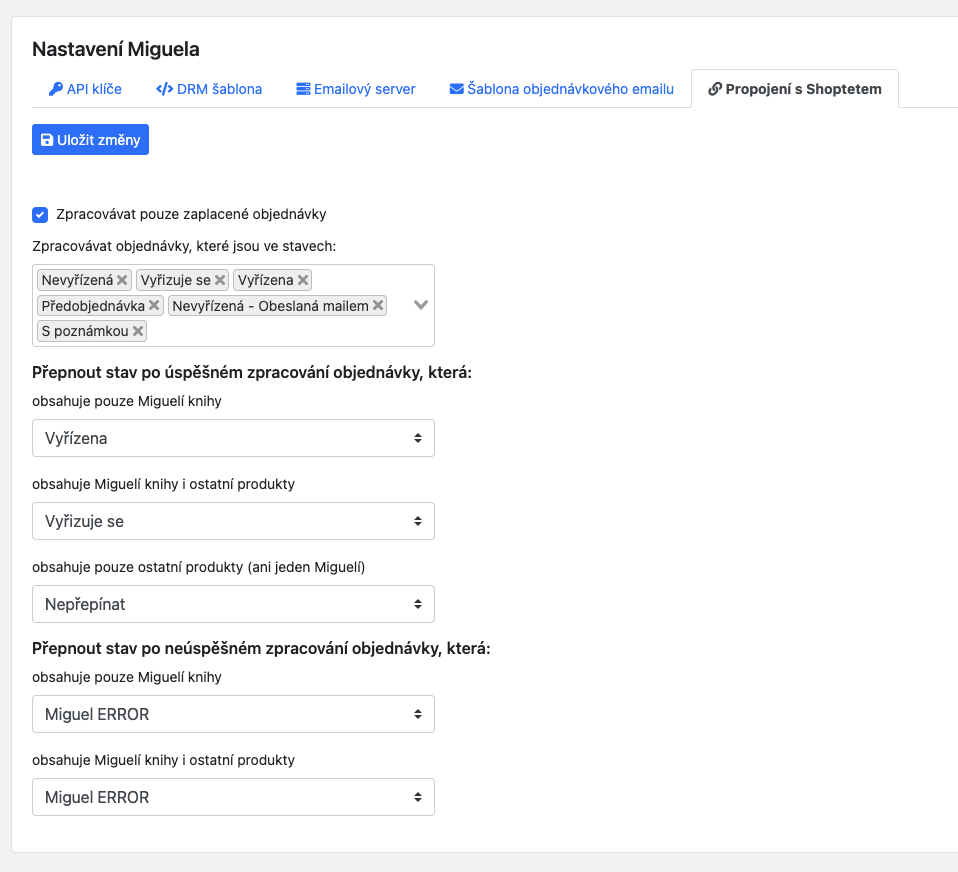Screen dimensions: 958x872
Task: Remove the Vyřízena tag
Action: pyautogui.click(x=302, y=280)
